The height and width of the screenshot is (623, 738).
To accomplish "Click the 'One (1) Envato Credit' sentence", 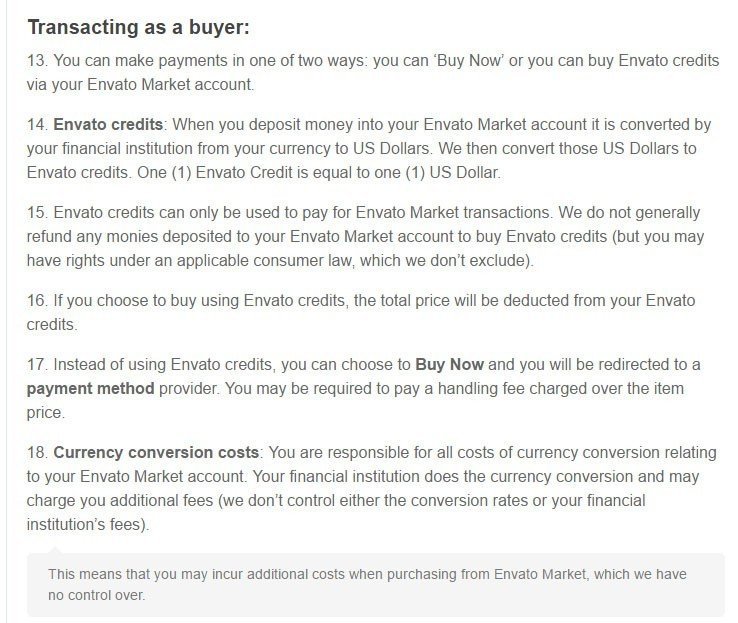I will 319,173.
